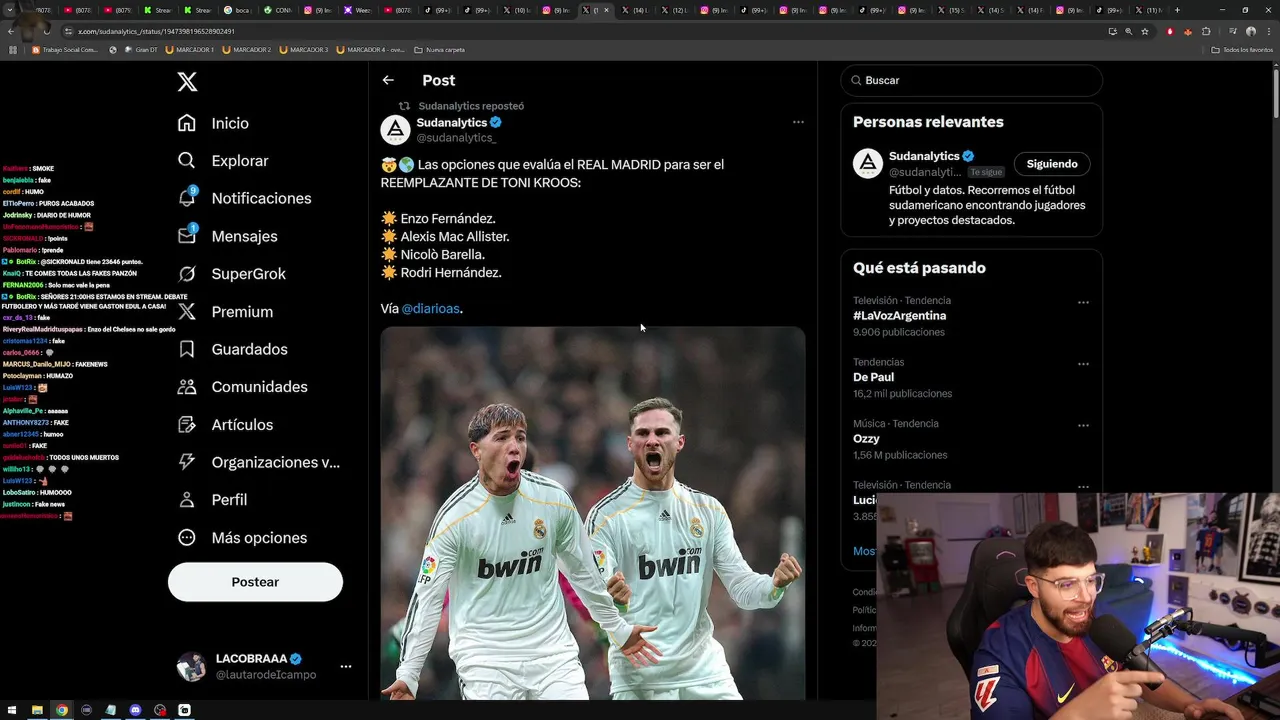The height and width of the screenshot is (720, 1280).
Task: Click the Organizaciones verificadas lightning icon
Action: 187,462
